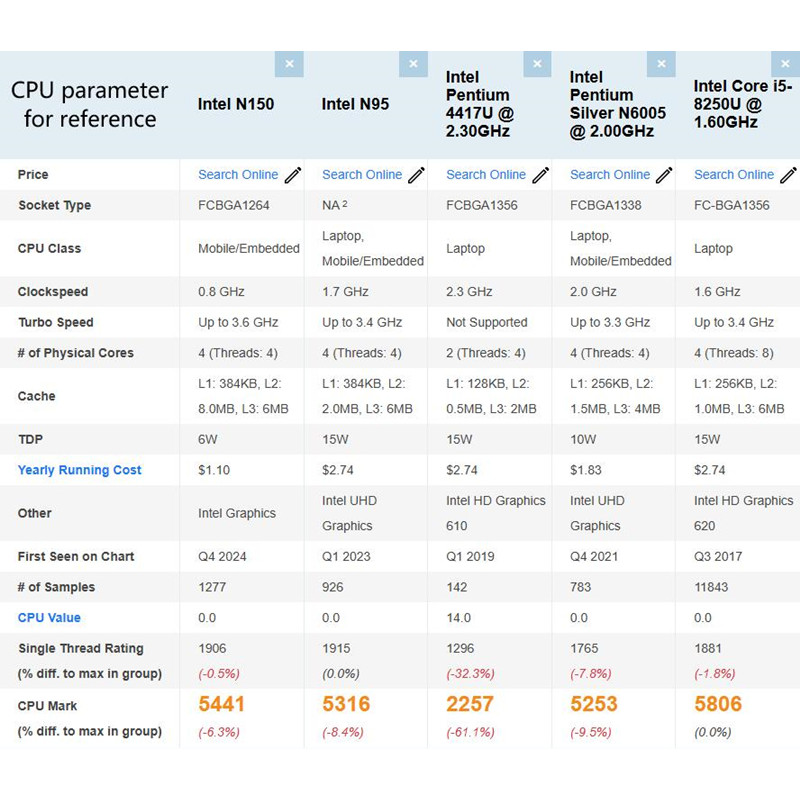Image resolution: width=800 pixels, height=800 pixels.
Task: Remove the Intel N95 column
Action: tap(413, 64)
